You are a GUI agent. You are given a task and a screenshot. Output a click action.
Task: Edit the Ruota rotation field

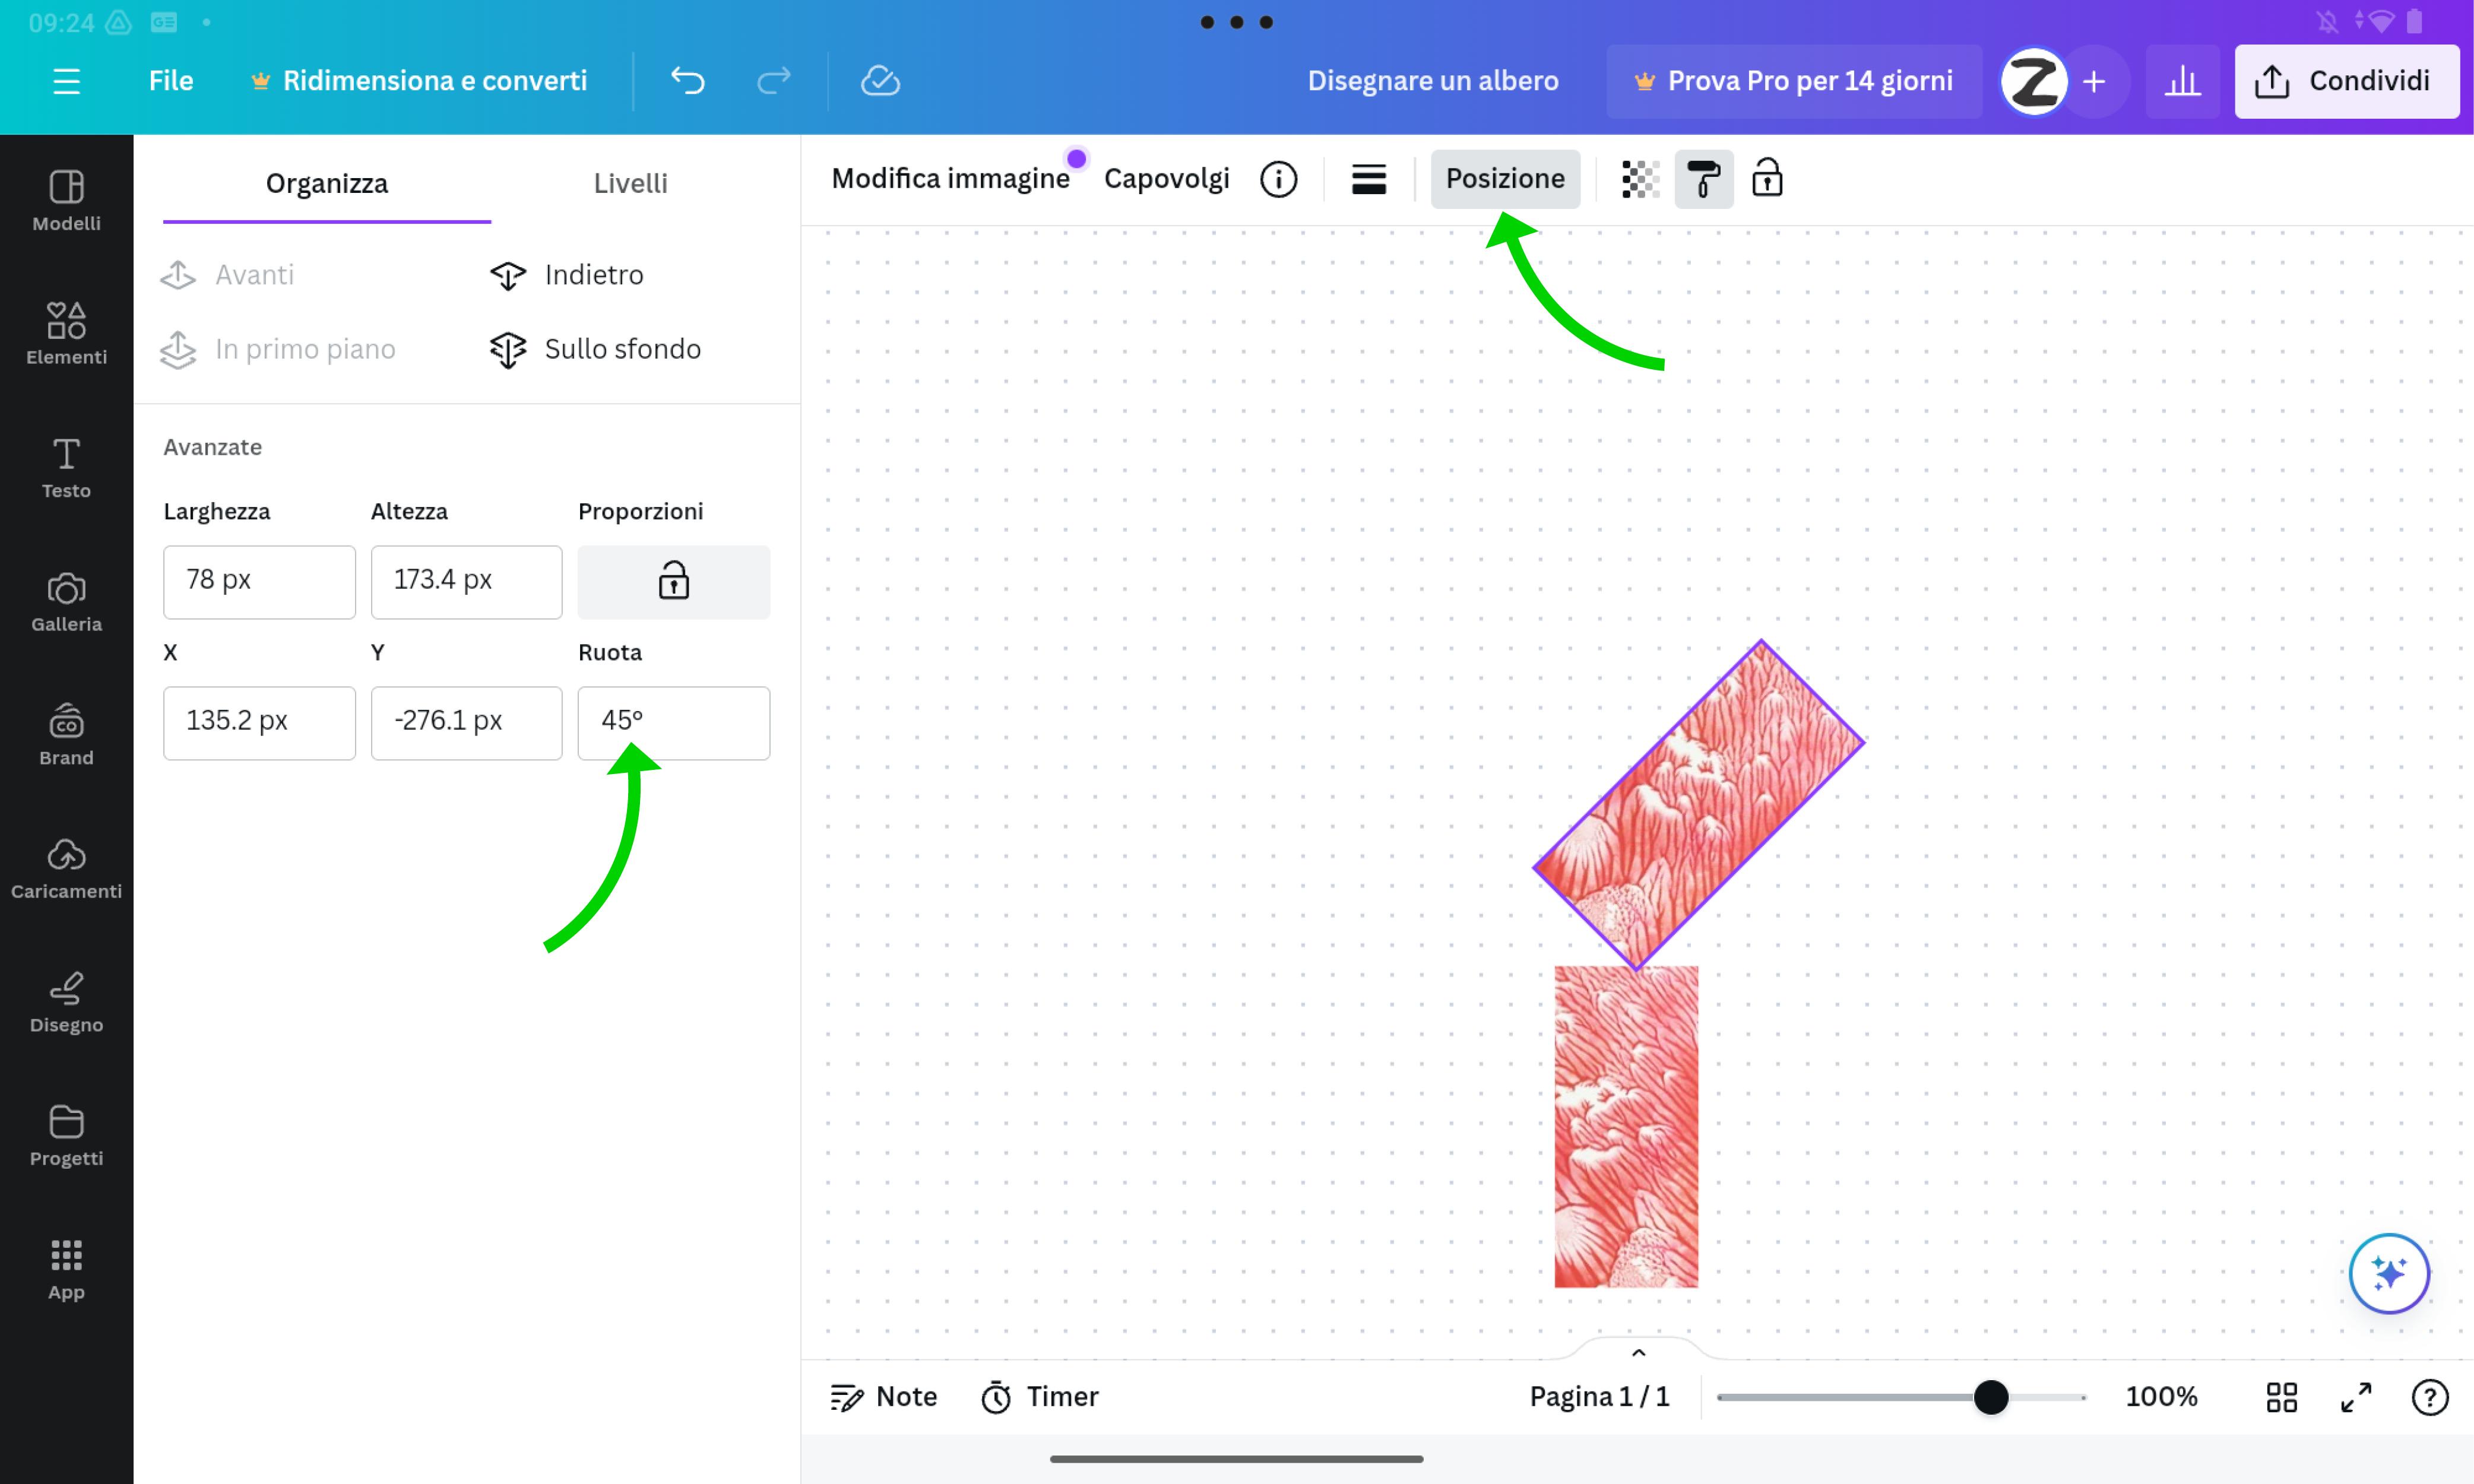(674, 722)
